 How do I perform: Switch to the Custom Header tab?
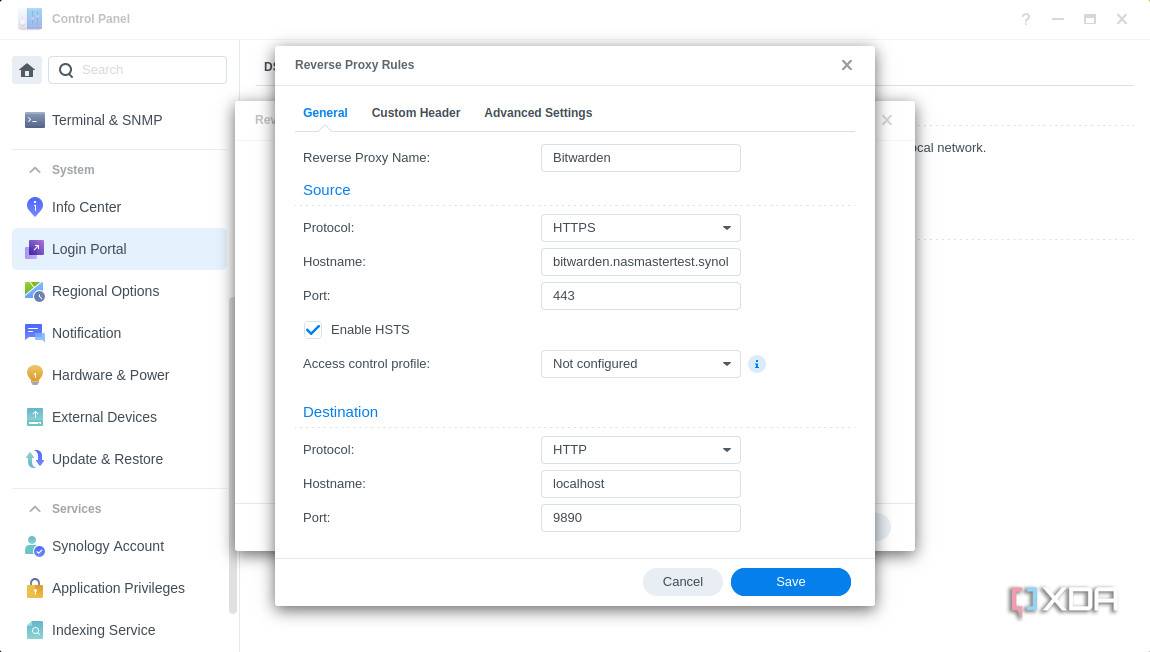coord(416,113)
